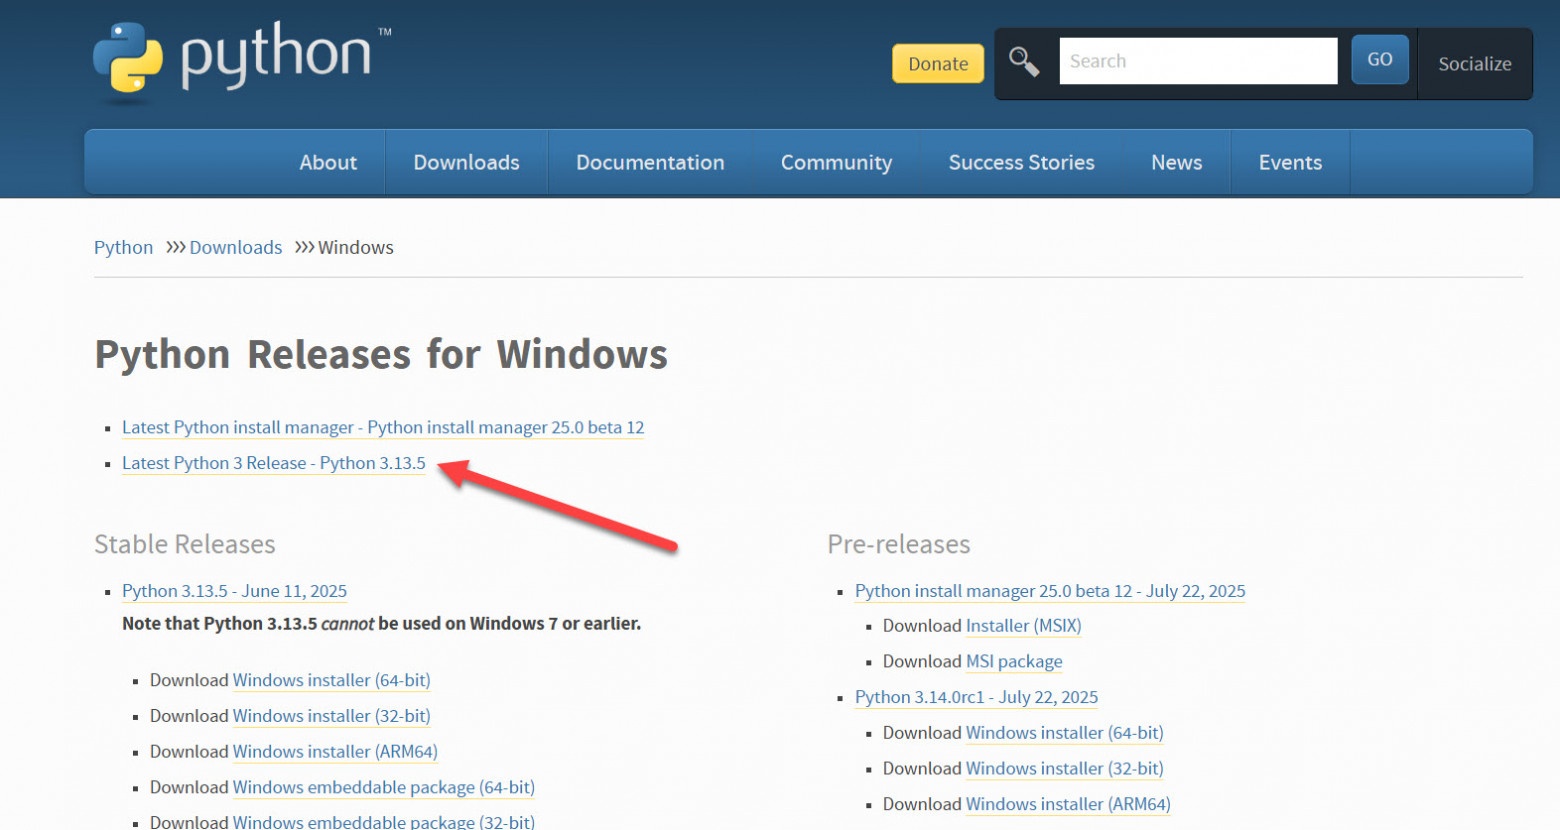
Task: Open the Community navigation item
Action: click(x=836, y=162)
